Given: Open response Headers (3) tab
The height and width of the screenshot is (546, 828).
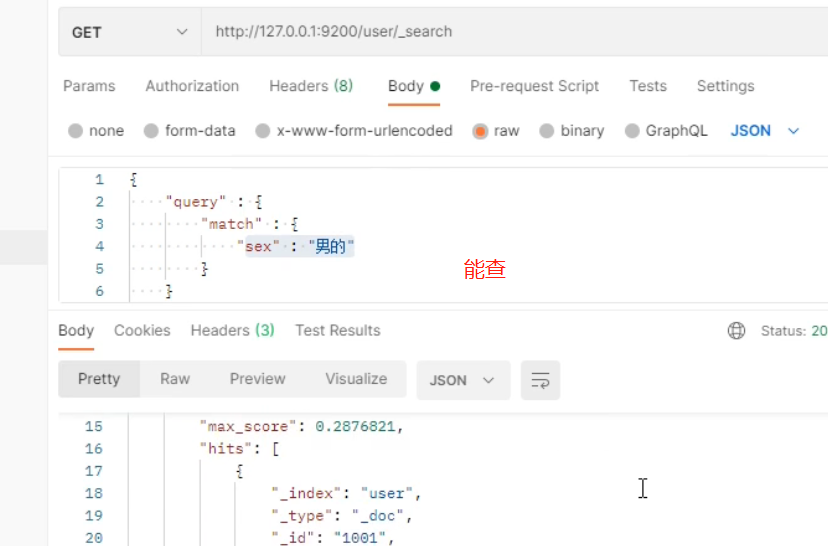Looking at the screenshot, I should (232, 331).
